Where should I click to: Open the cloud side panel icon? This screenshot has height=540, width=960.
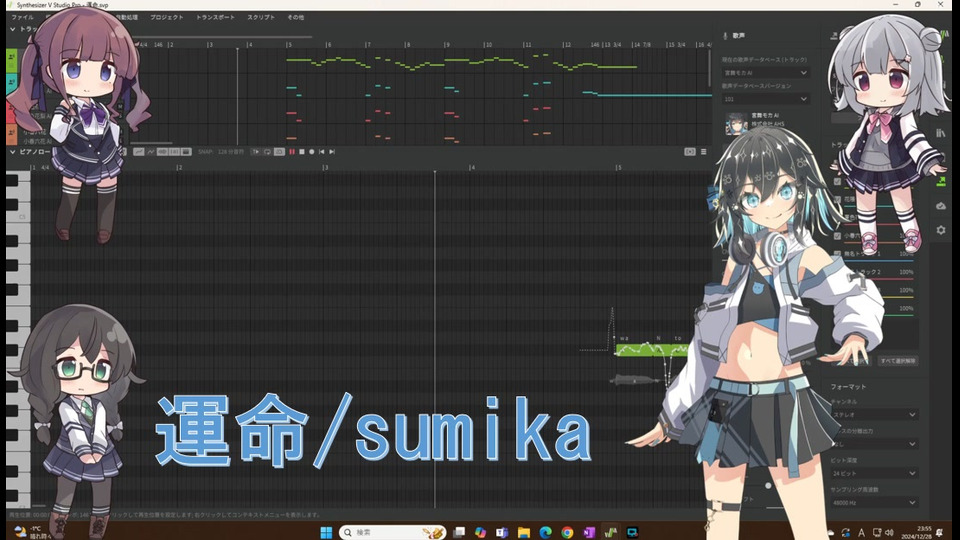coord(941,206)
